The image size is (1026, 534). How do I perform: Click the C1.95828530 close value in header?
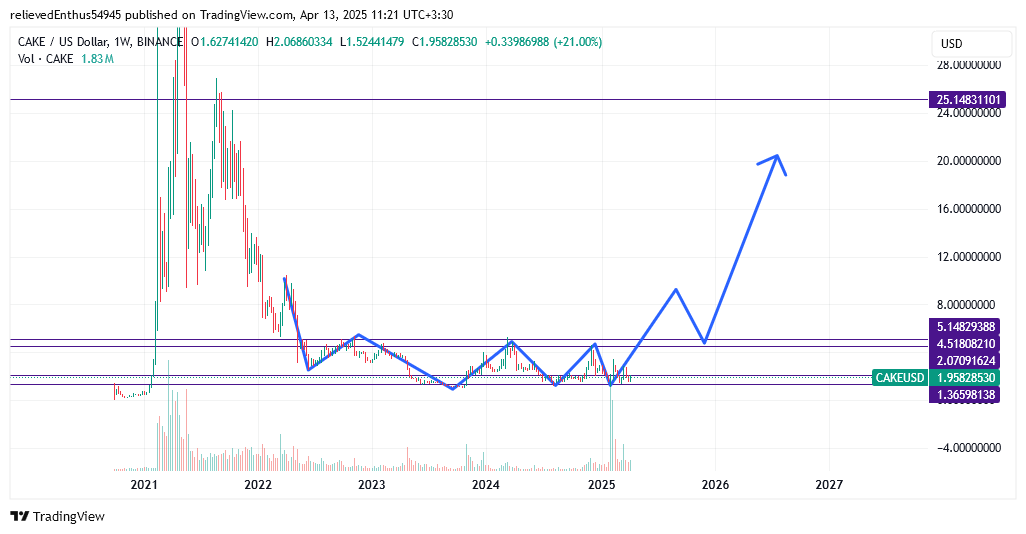pos(445,42)
